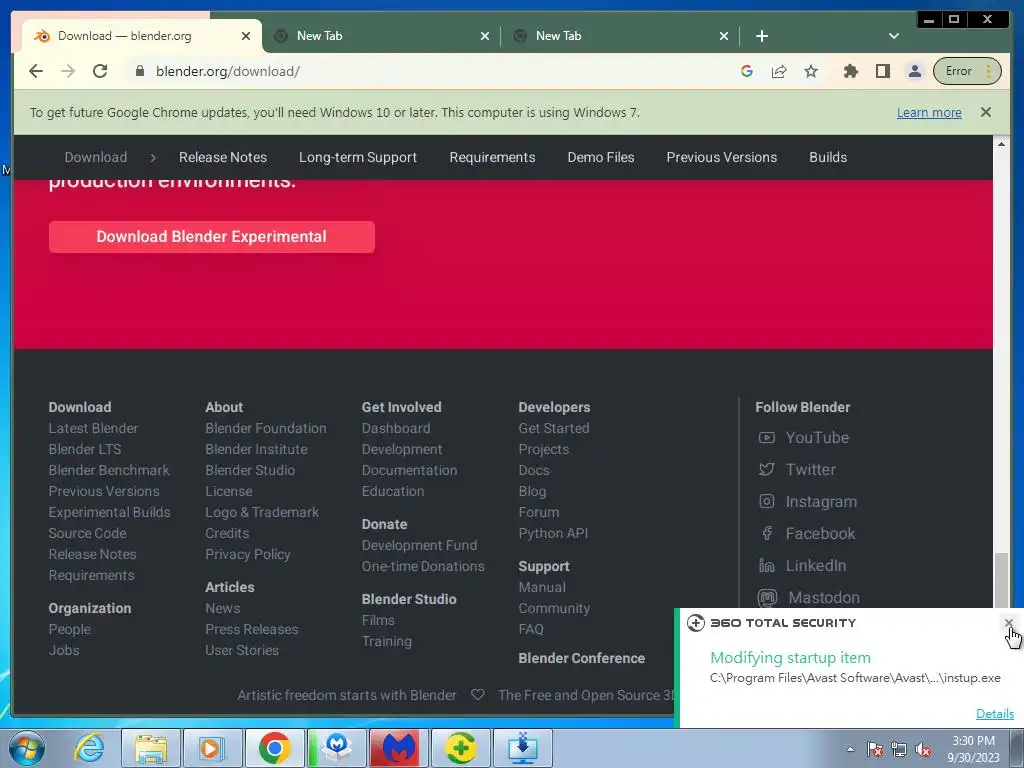The height and width of the screenshot is (768, 1024).
Task: Click Download breadcrumb in nav bar
Action: 96,157
